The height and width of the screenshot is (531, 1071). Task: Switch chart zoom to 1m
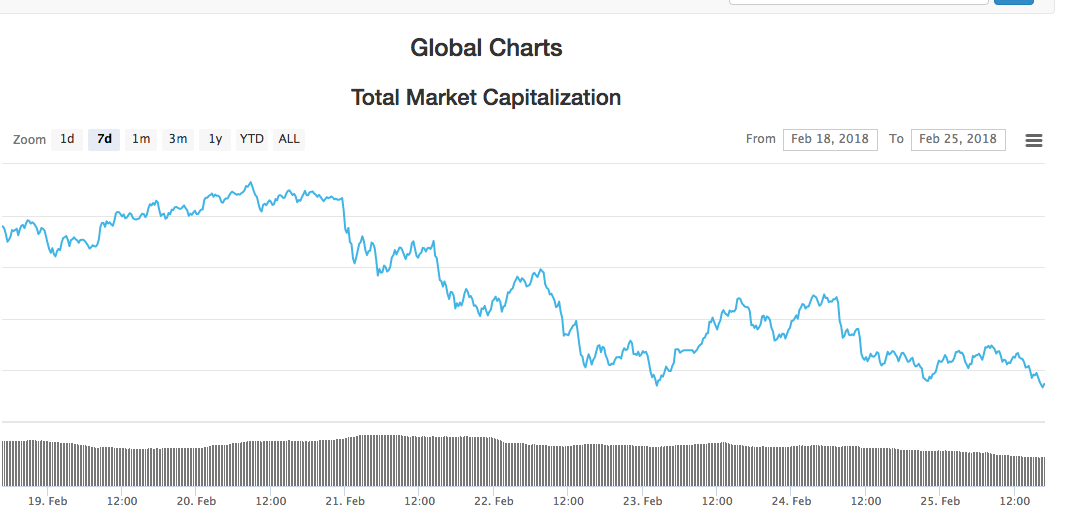[141, 139]
